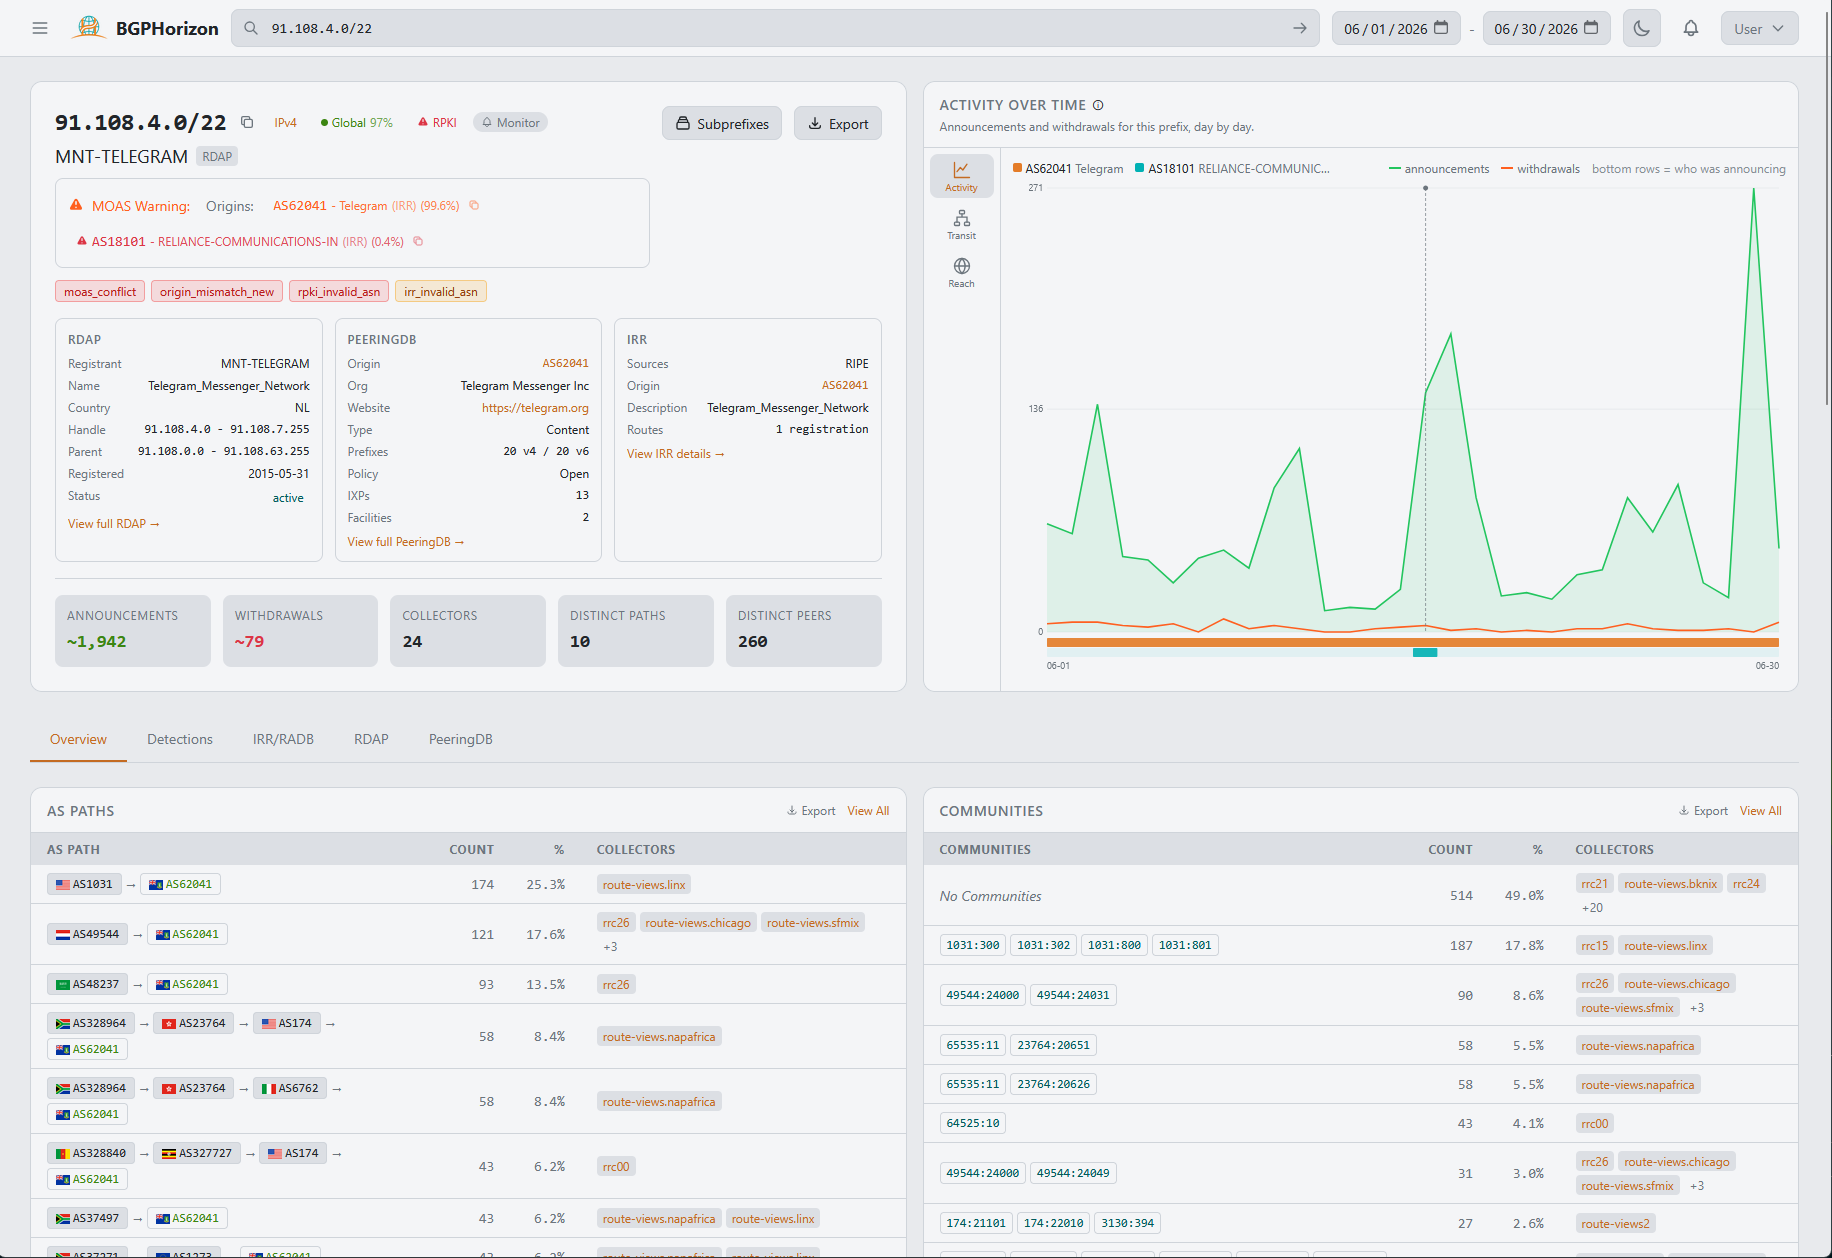Viewport: 1832px width, 1258px height.
Task: Toggle AS62041 Telegram legend swatch
Action: point(1017,168)
